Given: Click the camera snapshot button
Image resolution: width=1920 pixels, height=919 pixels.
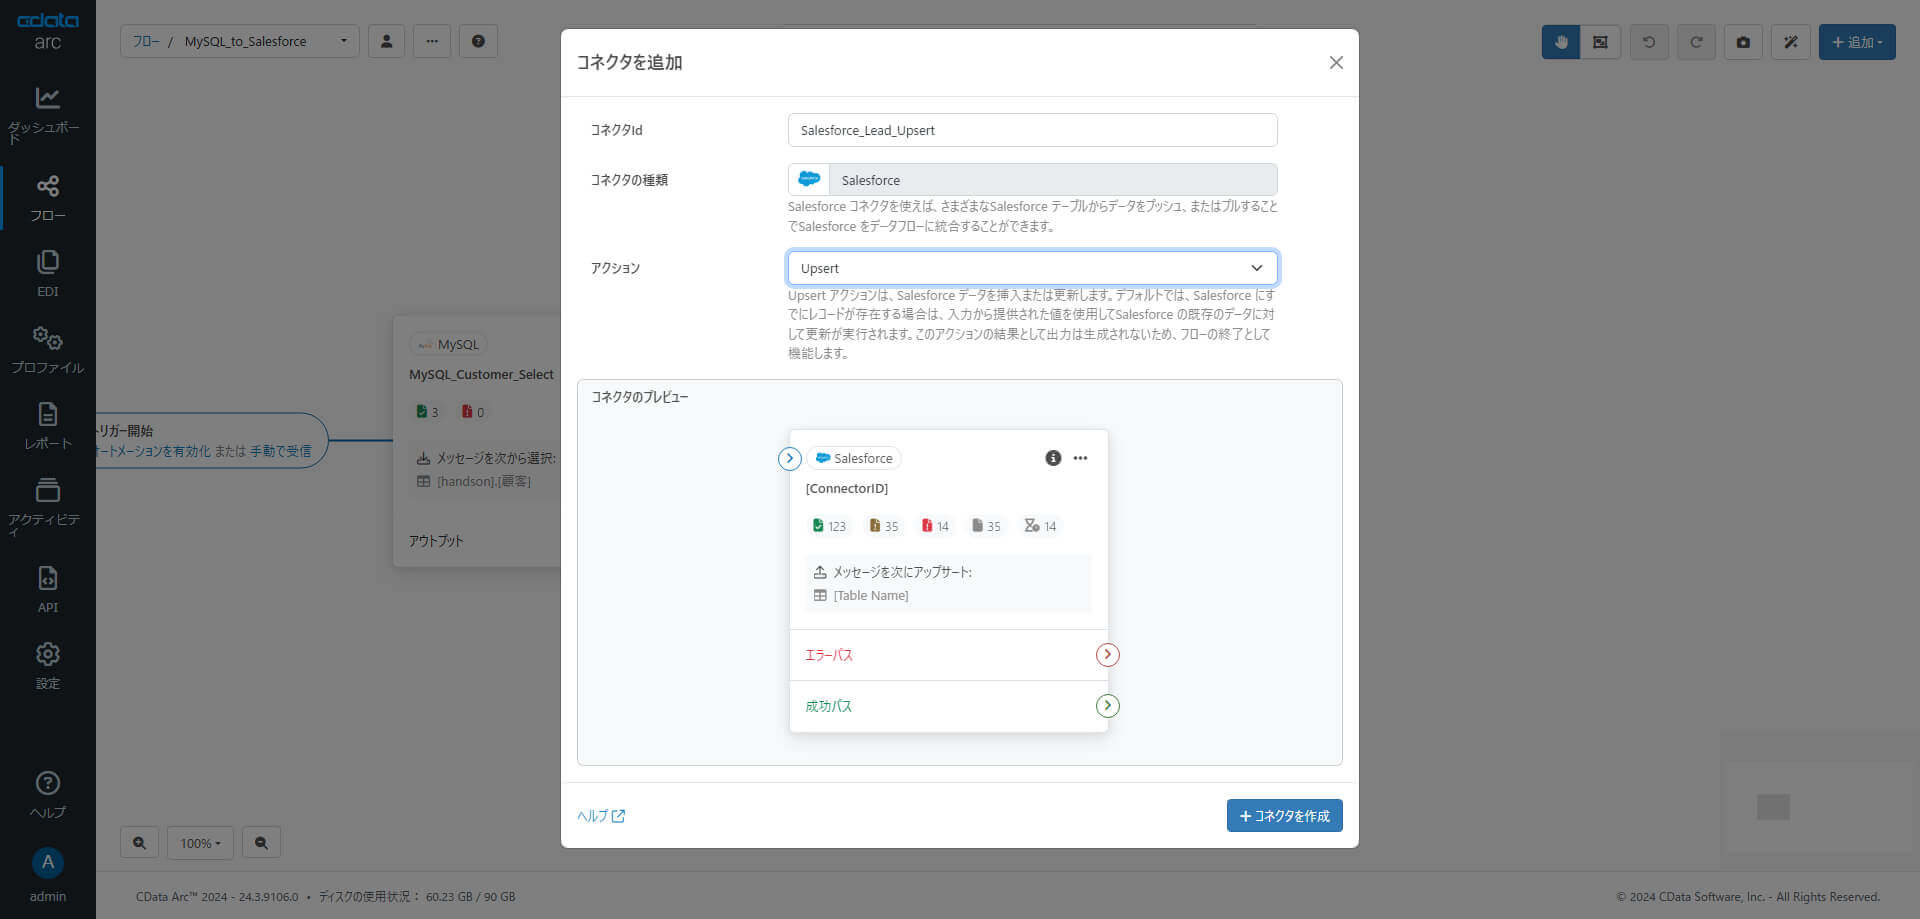Looking at the screenshot, I should click(x=1743, y=42).
